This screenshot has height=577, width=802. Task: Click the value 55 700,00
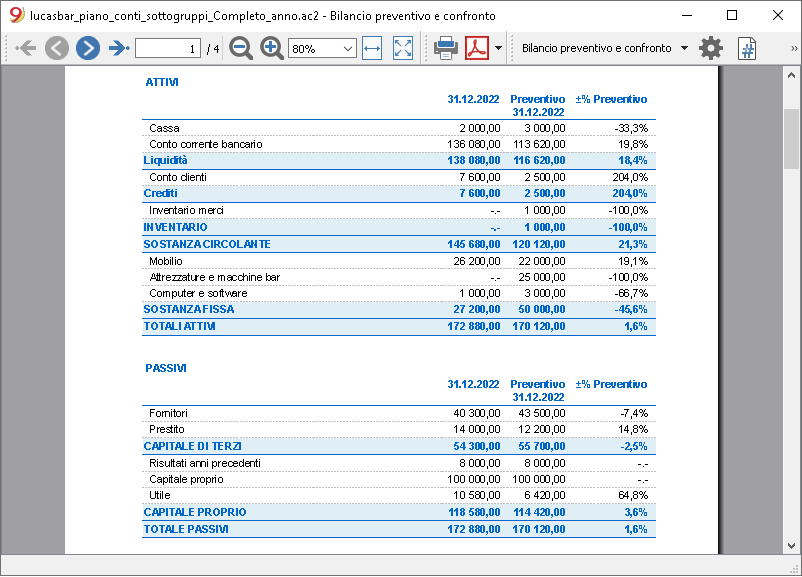(x=542, y=446)
